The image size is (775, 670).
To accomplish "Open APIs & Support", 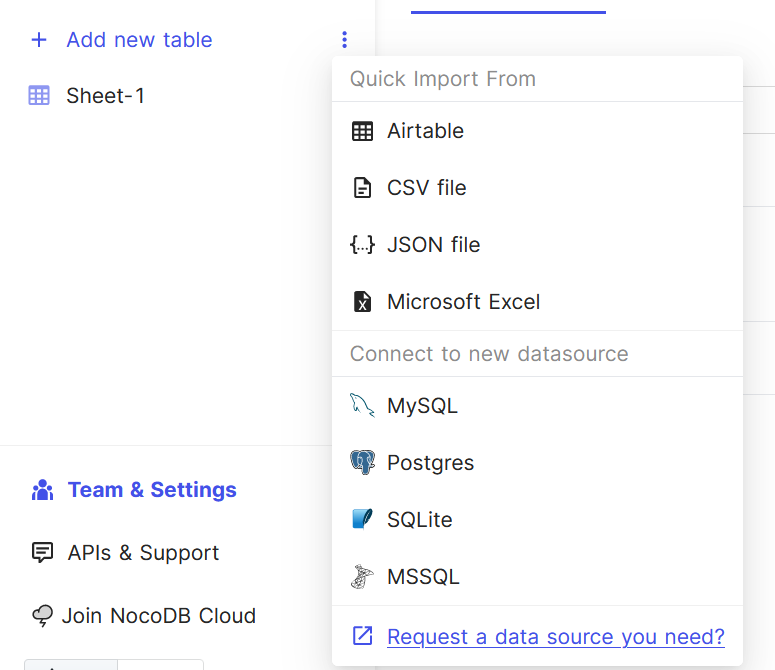I will (x=143, y=553).
